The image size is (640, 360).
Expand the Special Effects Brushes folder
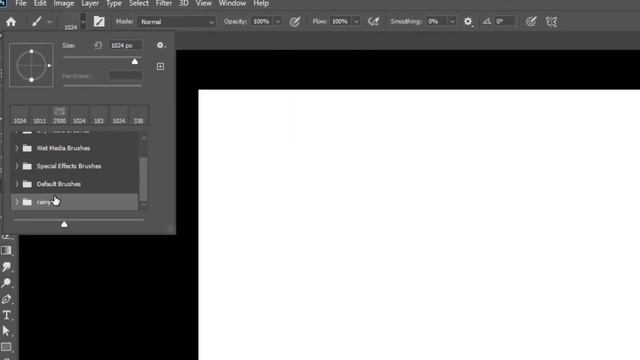tap(17, 166)
